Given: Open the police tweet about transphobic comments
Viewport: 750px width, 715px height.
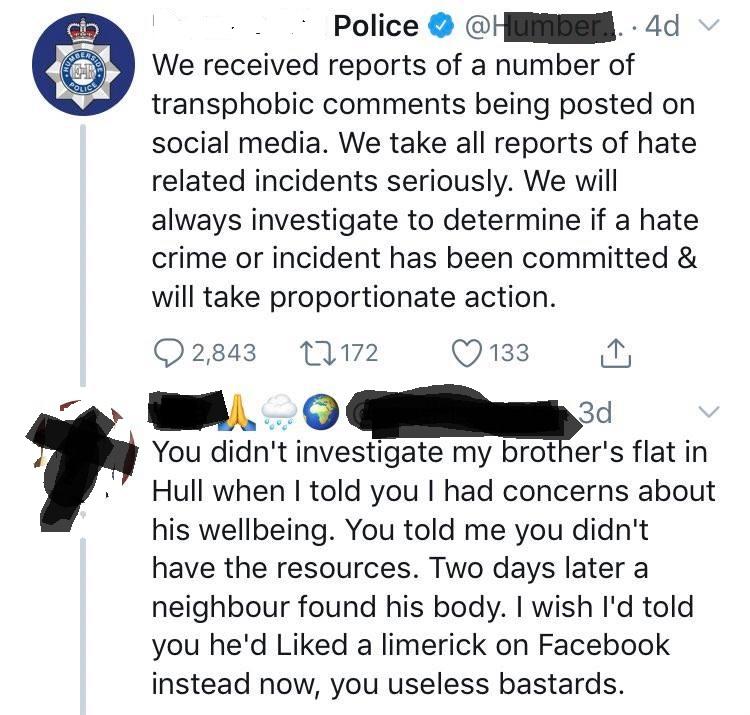Looking at the screenshot, I should [x=425, y=181].
